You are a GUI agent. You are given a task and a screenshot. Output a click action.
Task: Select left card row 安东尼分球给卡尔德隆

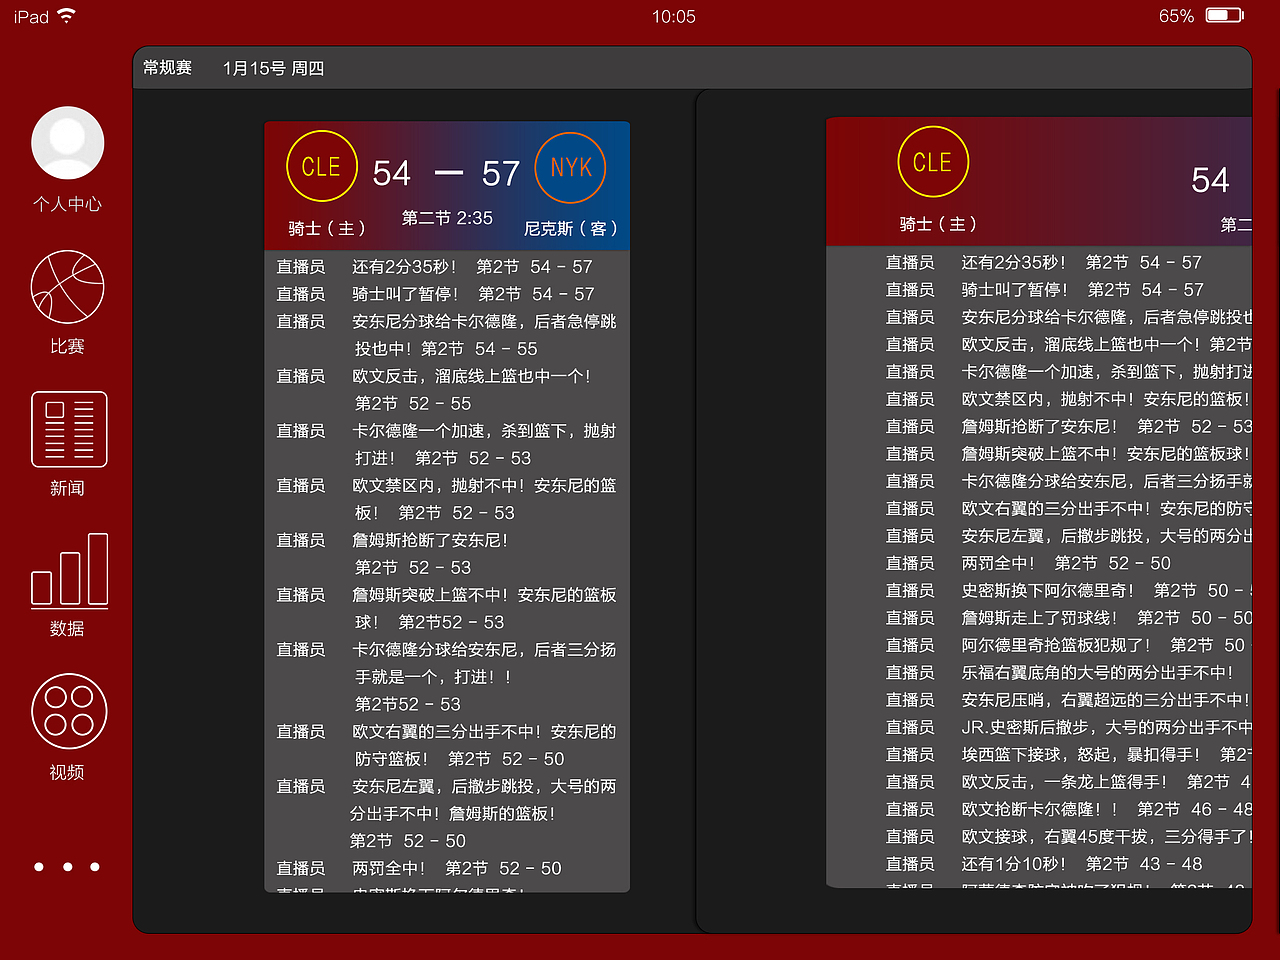[x=447, y=335]
